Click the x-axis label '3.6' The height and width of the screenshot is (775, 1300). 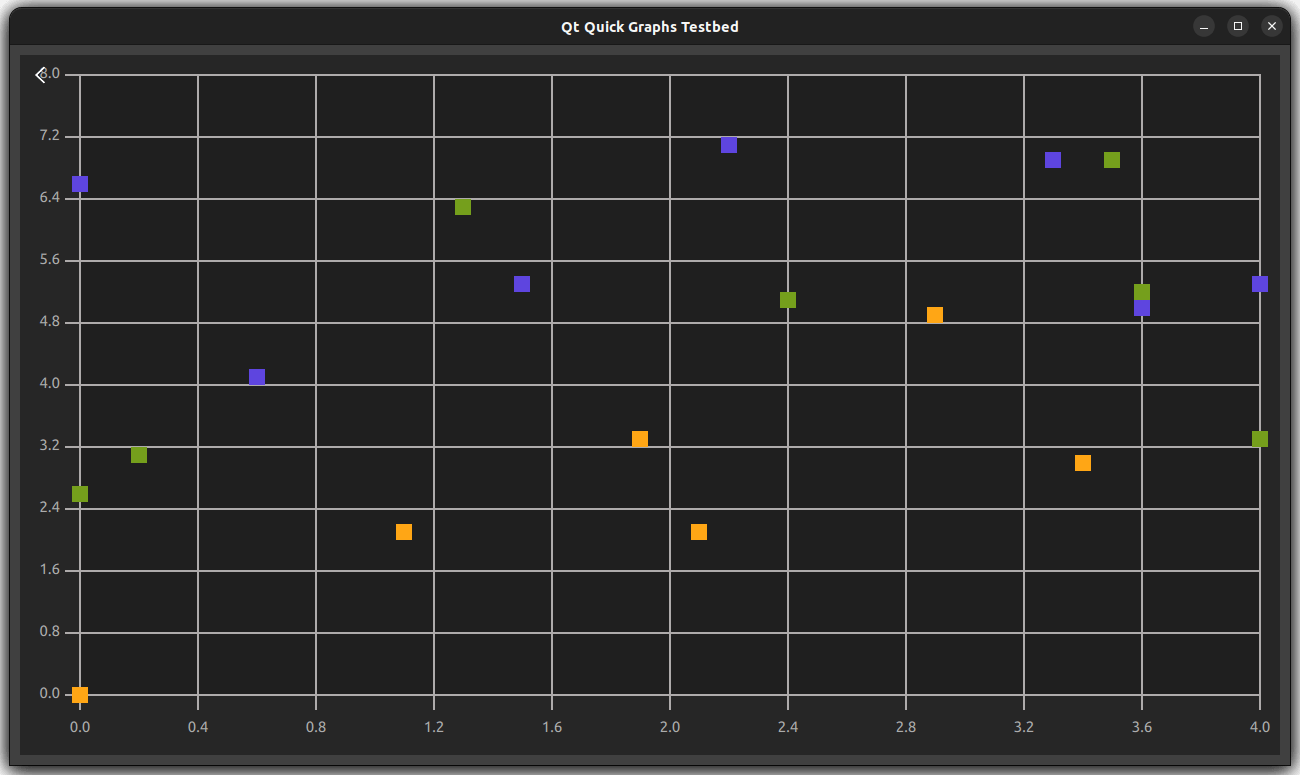click(x=1142, y=727)
